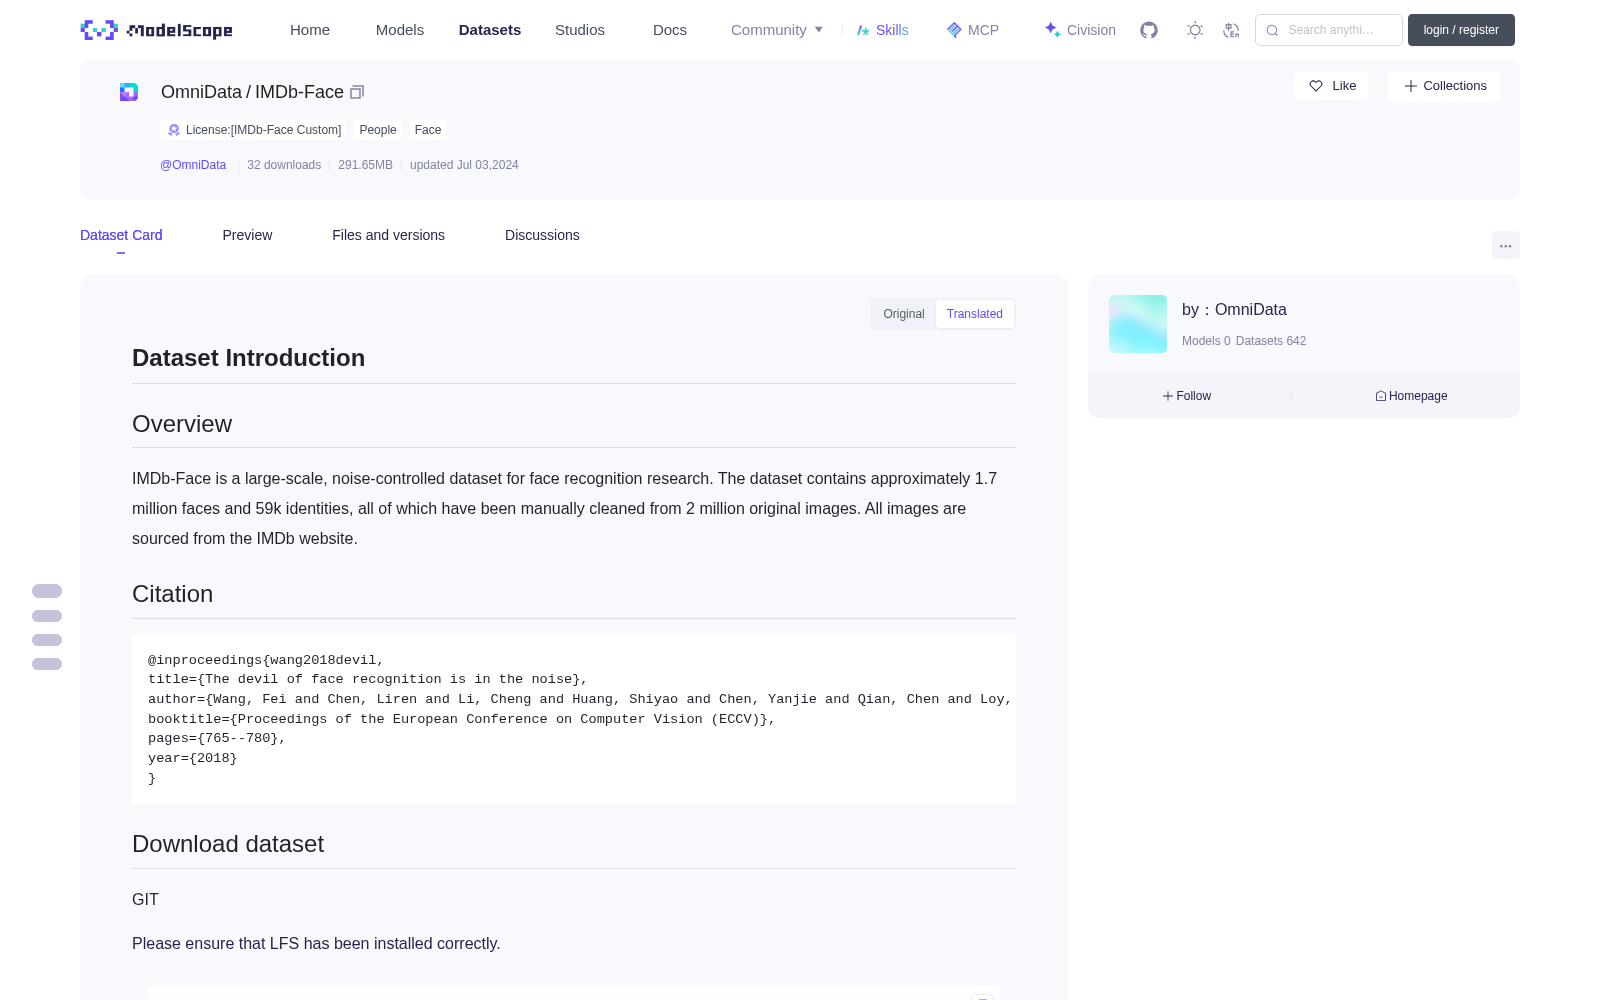Click the '291.65MB' size text
The width and height of the screenshot is (1600, 1000).
click(365, 165)
